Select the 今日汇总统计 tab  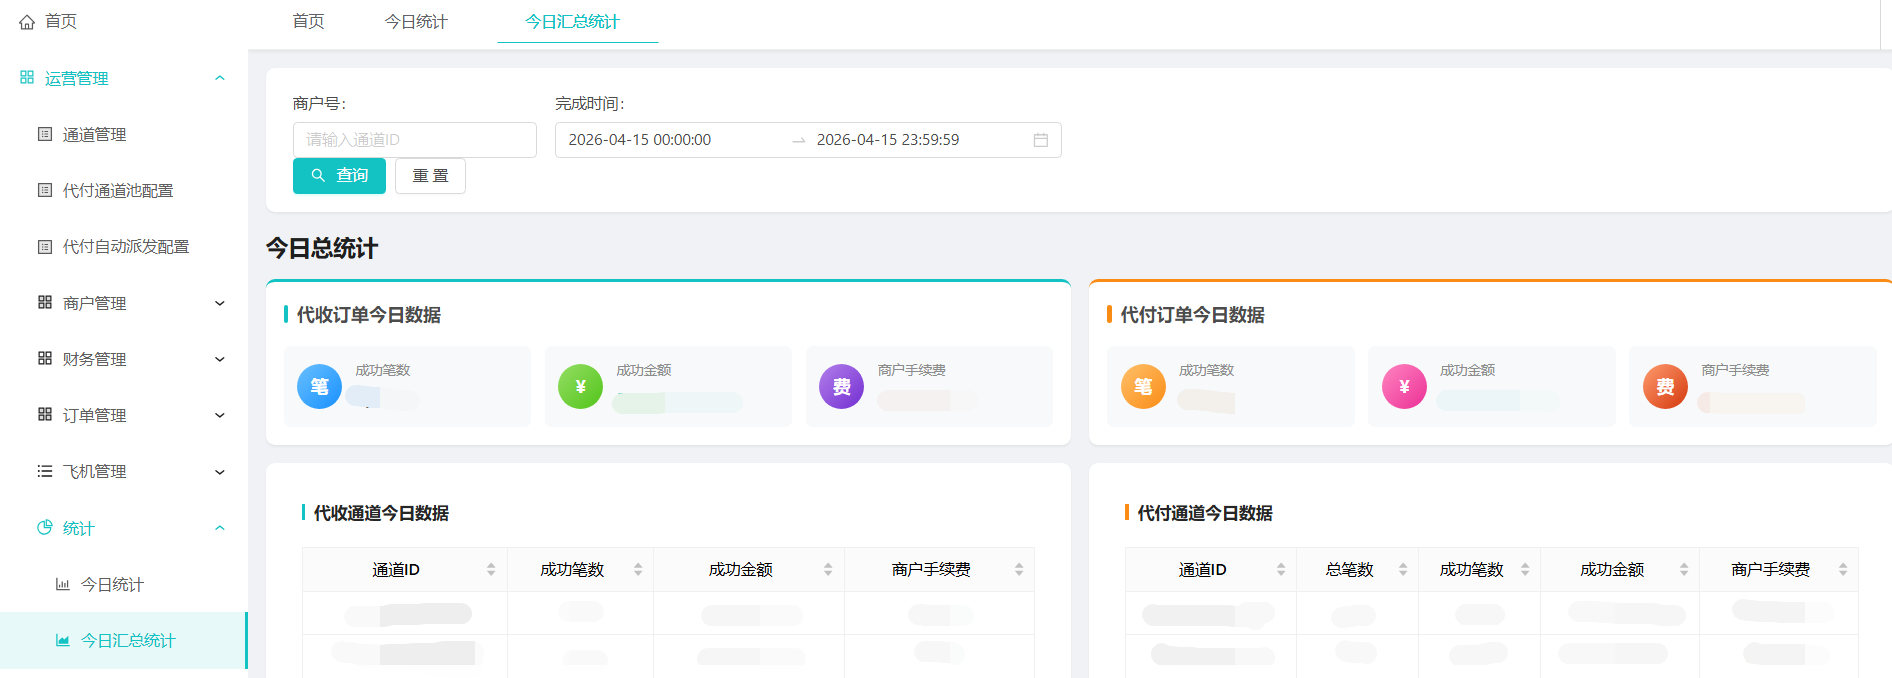(x=572, y=21)
